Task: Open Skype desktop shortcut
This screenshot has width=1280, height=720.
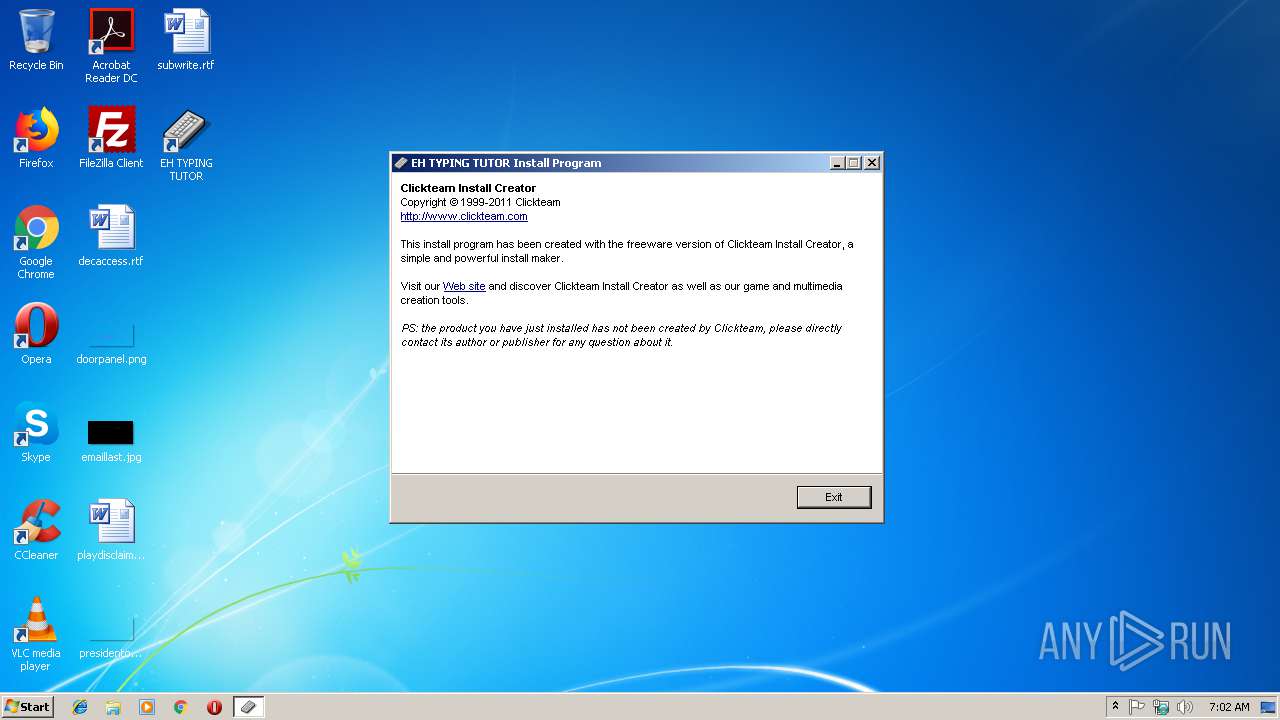Action: [x=36, y=432]
